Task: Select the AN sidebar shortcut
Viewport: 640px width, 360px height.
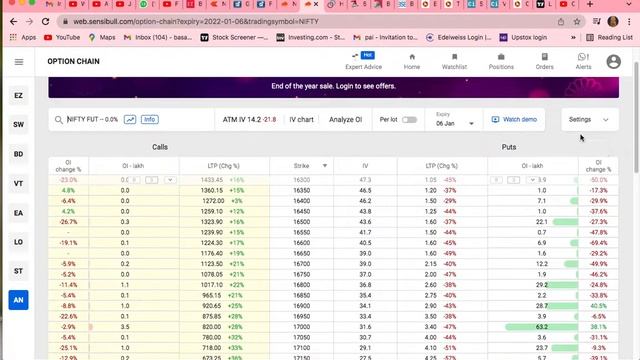Action: (x=18, y=300)
